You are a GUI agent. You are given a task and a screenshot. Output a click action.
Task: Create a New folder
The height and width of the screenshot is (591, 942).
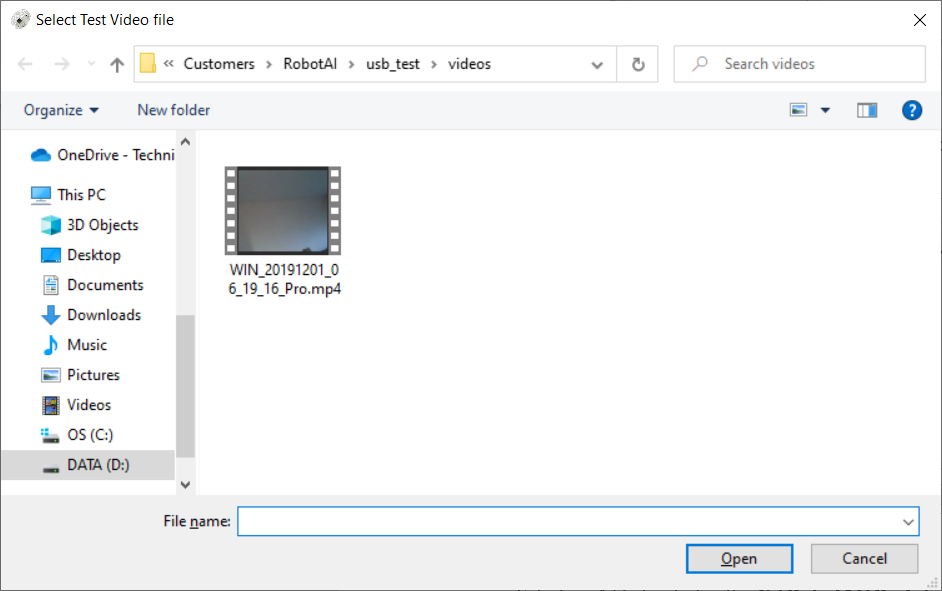[174, 110]
